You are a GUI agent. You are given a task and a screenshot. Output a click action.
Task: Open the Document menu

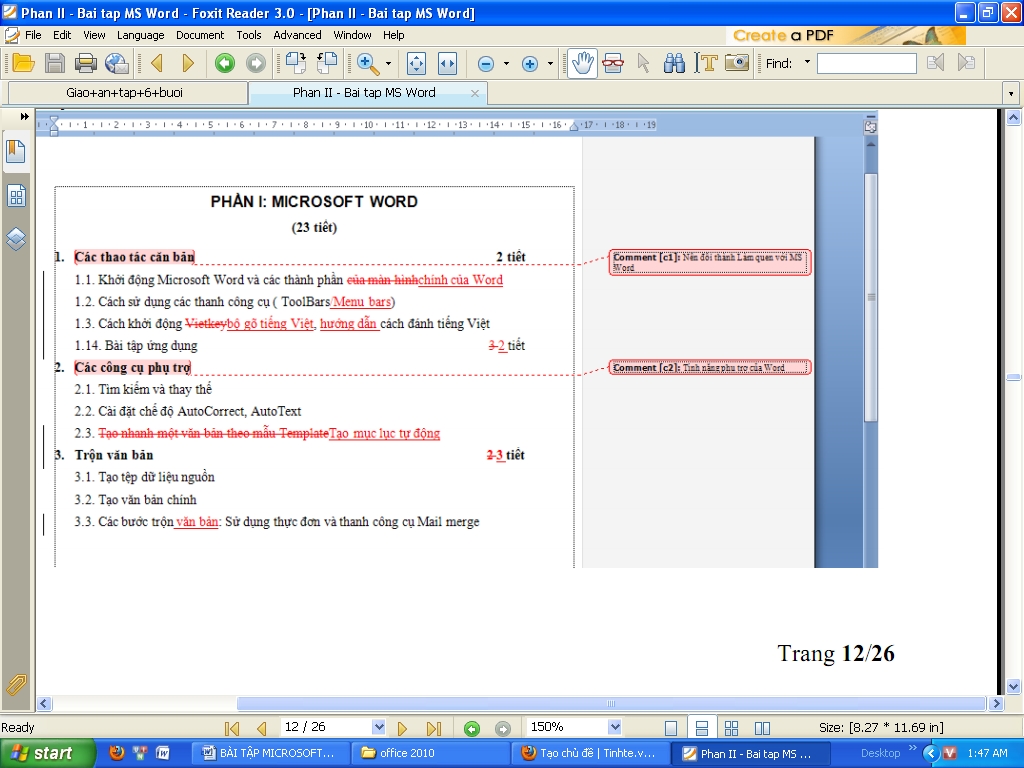200,35
